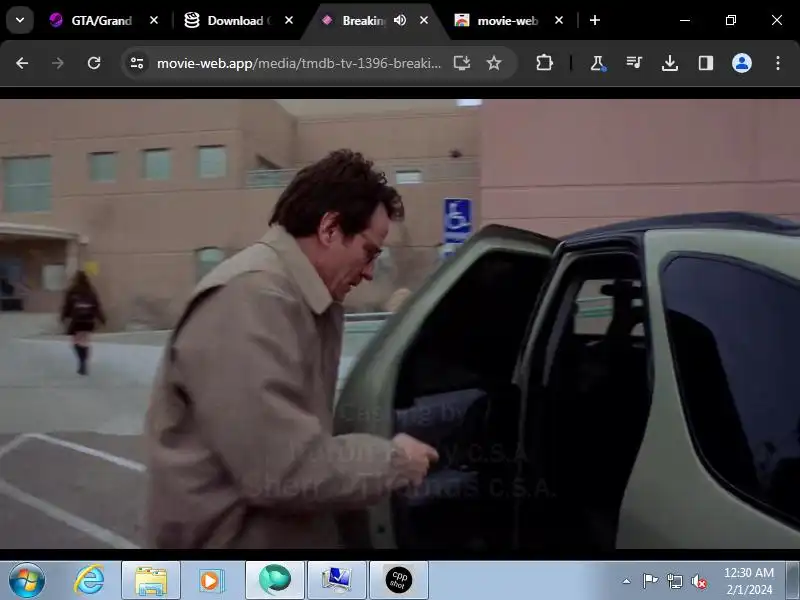Open the cpp shot app in taskbar
800x600 pixels.
398,581
